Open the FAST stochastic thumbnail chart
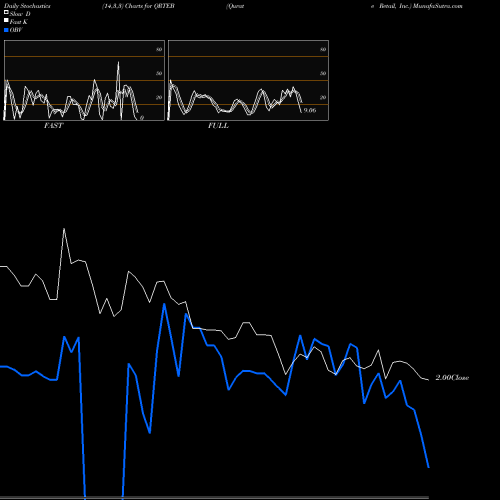Screen dimensions: 500x500 click(84, 80)
